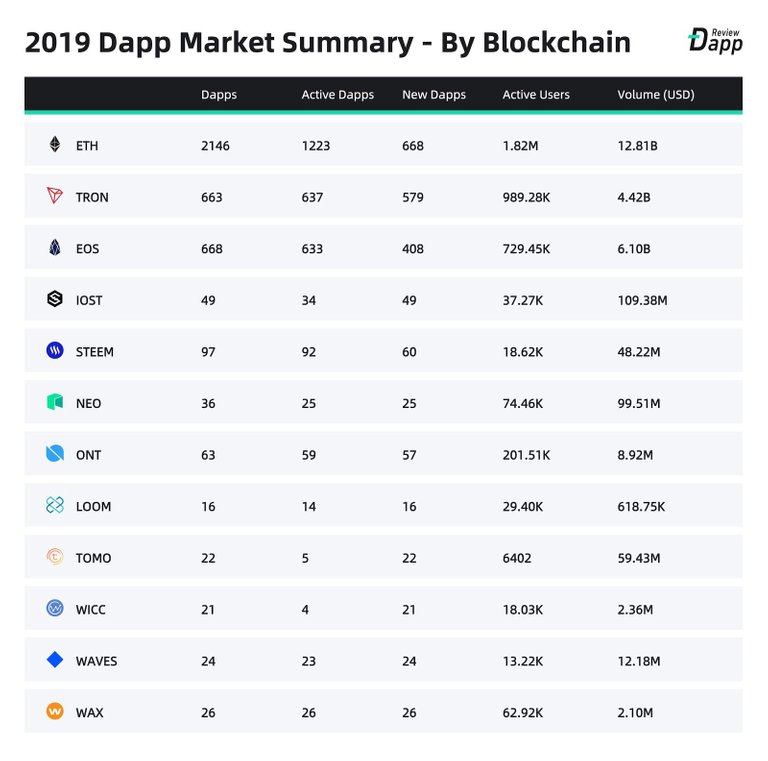Viewport: 768px width, 761px height.
Task: Click the WAVES blue diamond icon
Action: [x=55, y=660]
